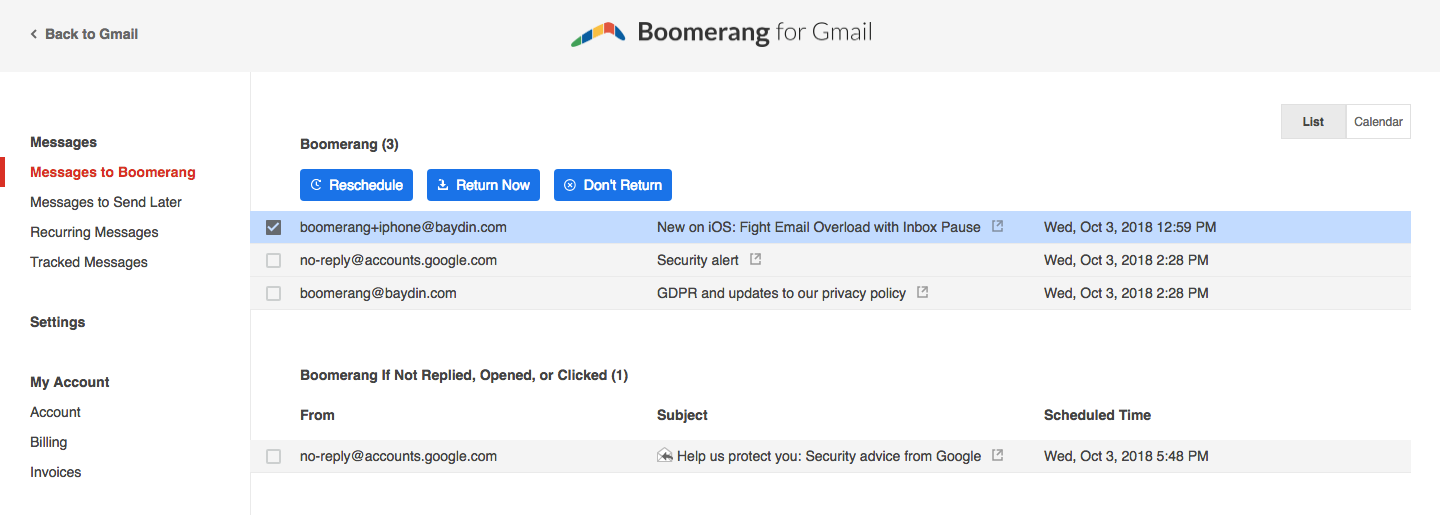The height and width of the screenshot is (515, 1440).
Task: Open Messages to Send Later
Action: tap(106, 202)
